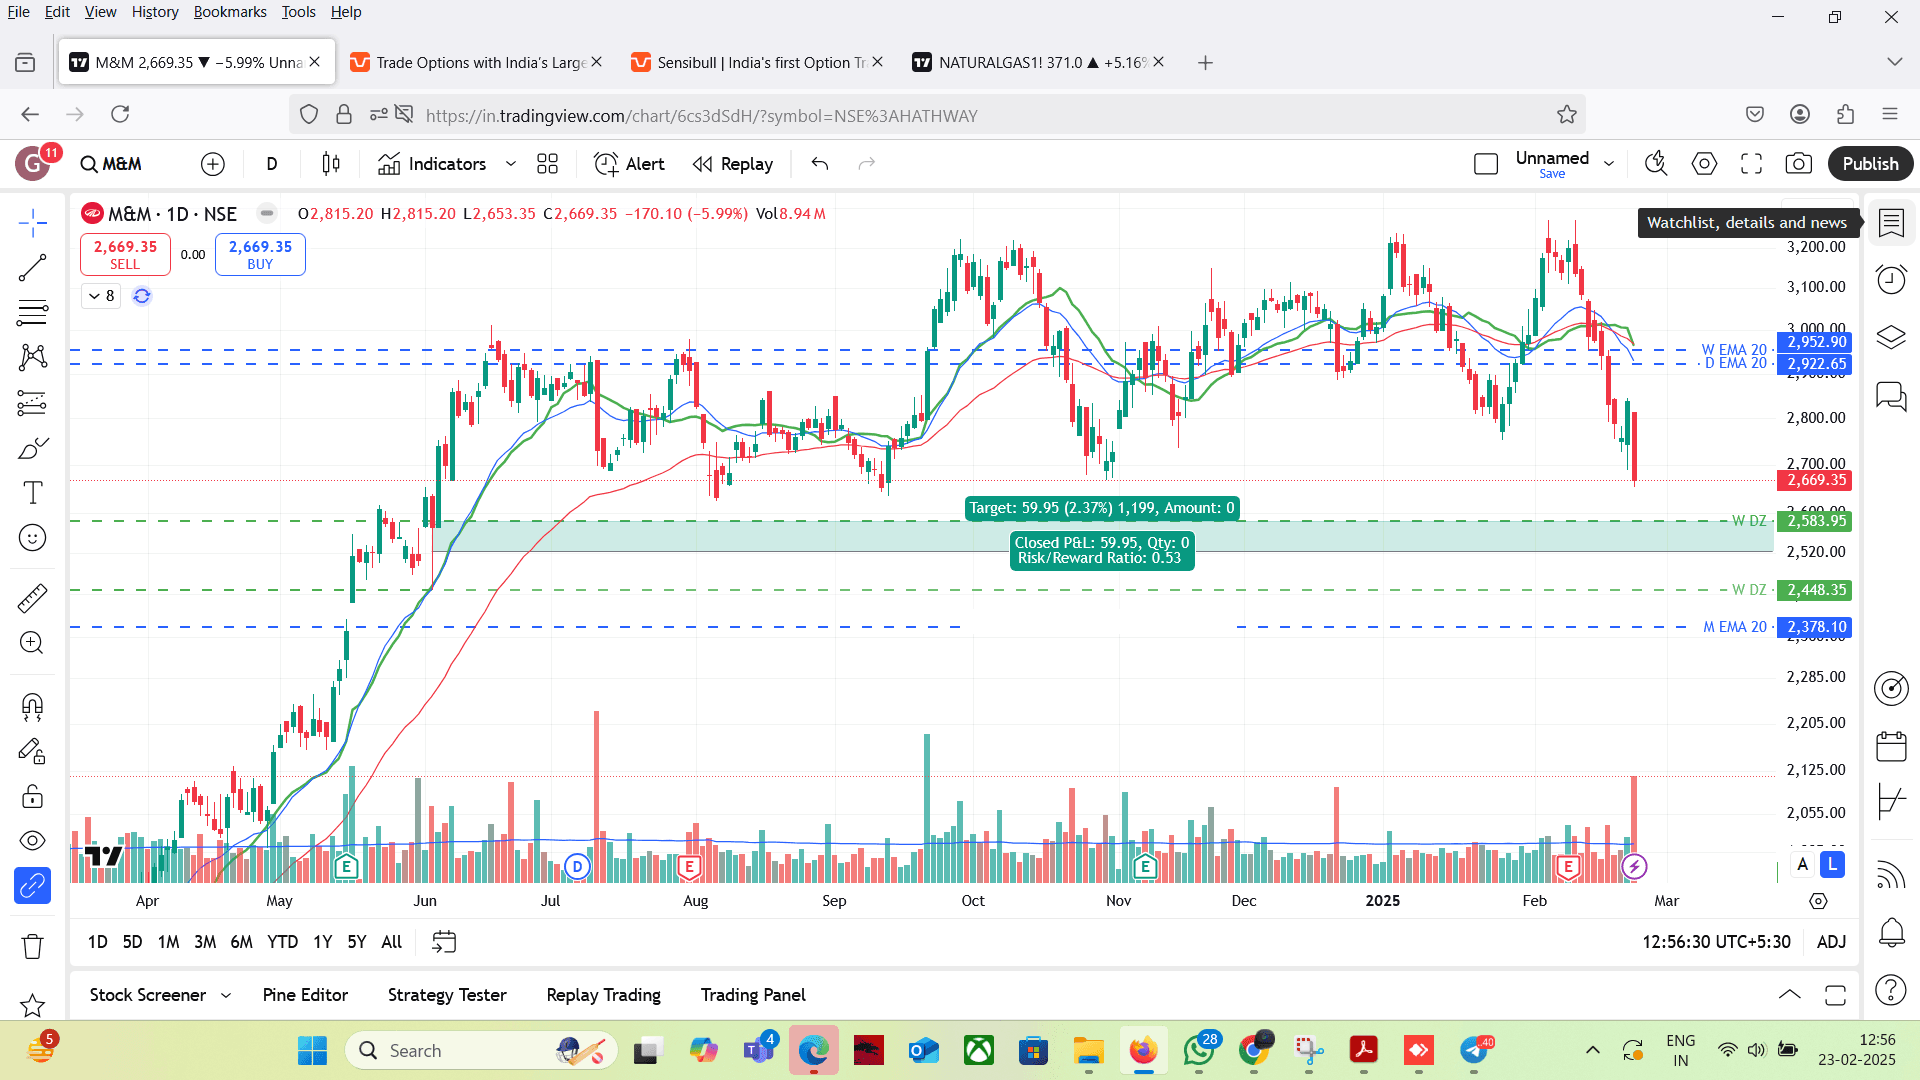The height and width of the screenshot is (1080, 1920).
Task: Open the D interval selector
Action: point(272,164)
